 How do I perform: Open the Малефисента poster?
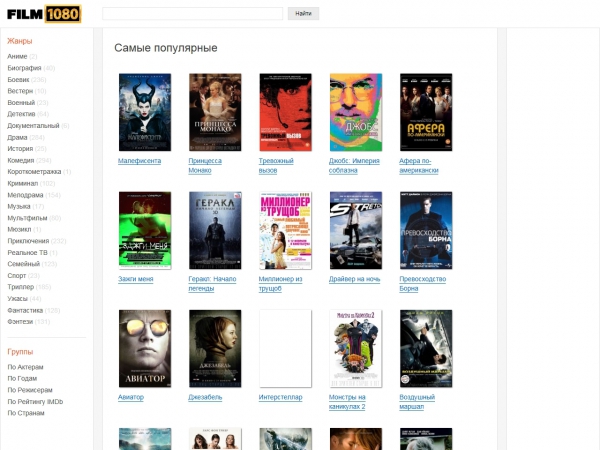click(145, 112)
